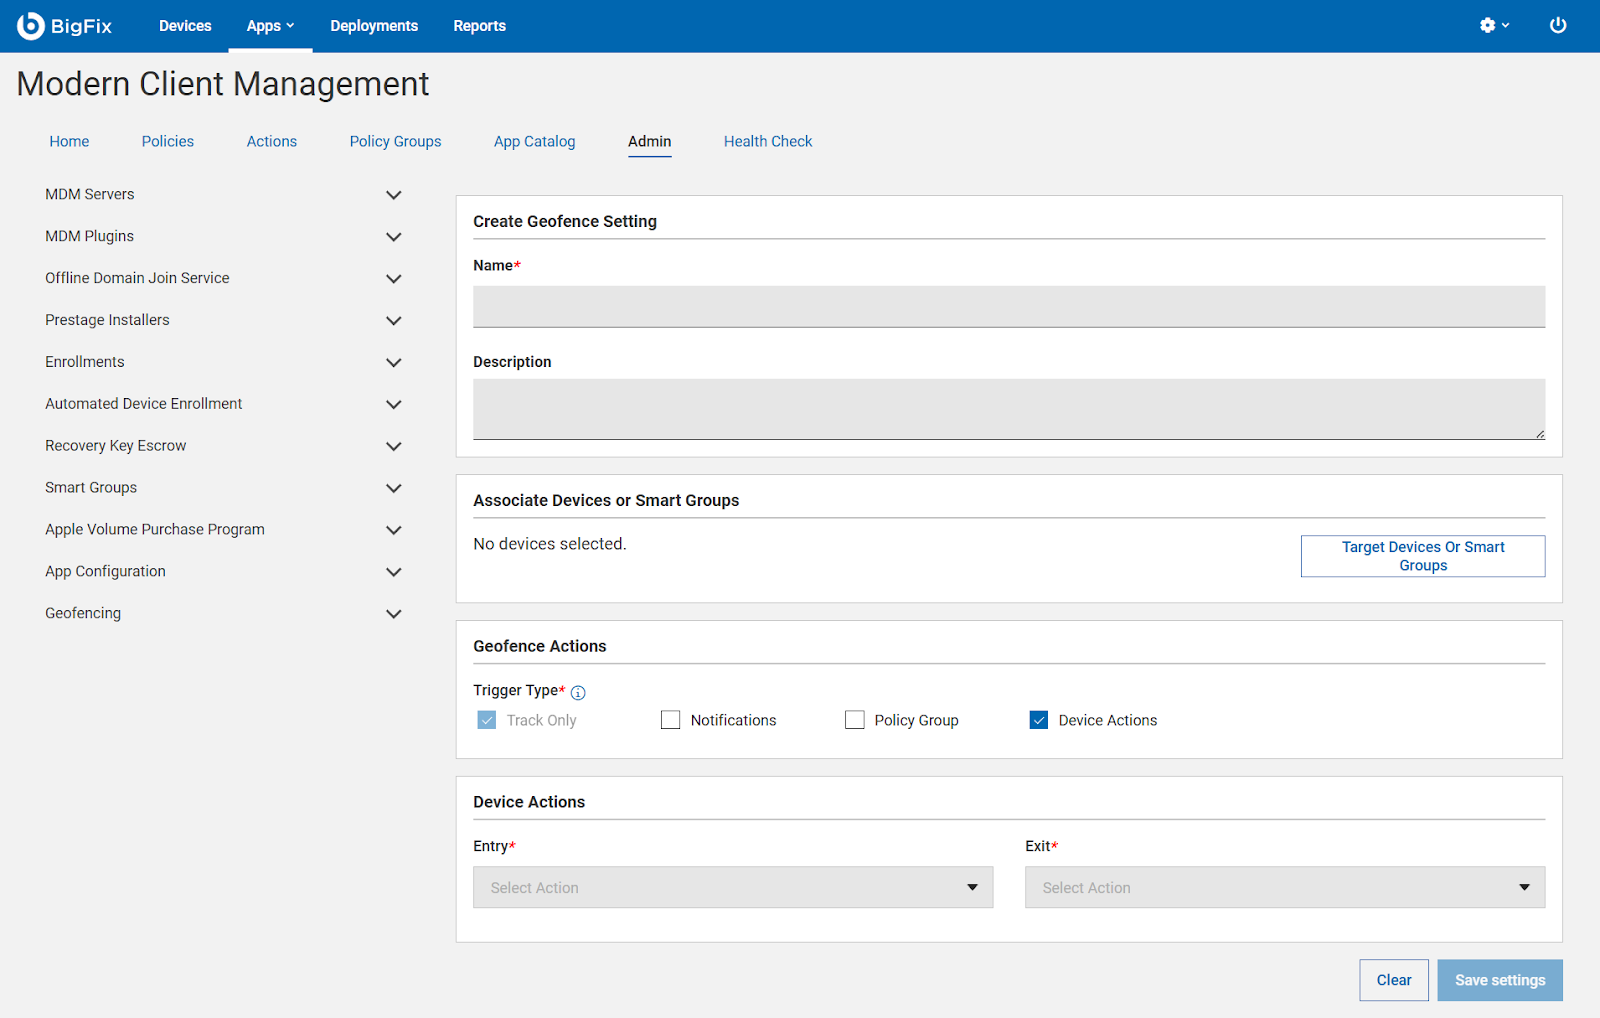Click the Name input field
The height and width of the screenshot is (1018, 1600).
tap(1008, 307)
